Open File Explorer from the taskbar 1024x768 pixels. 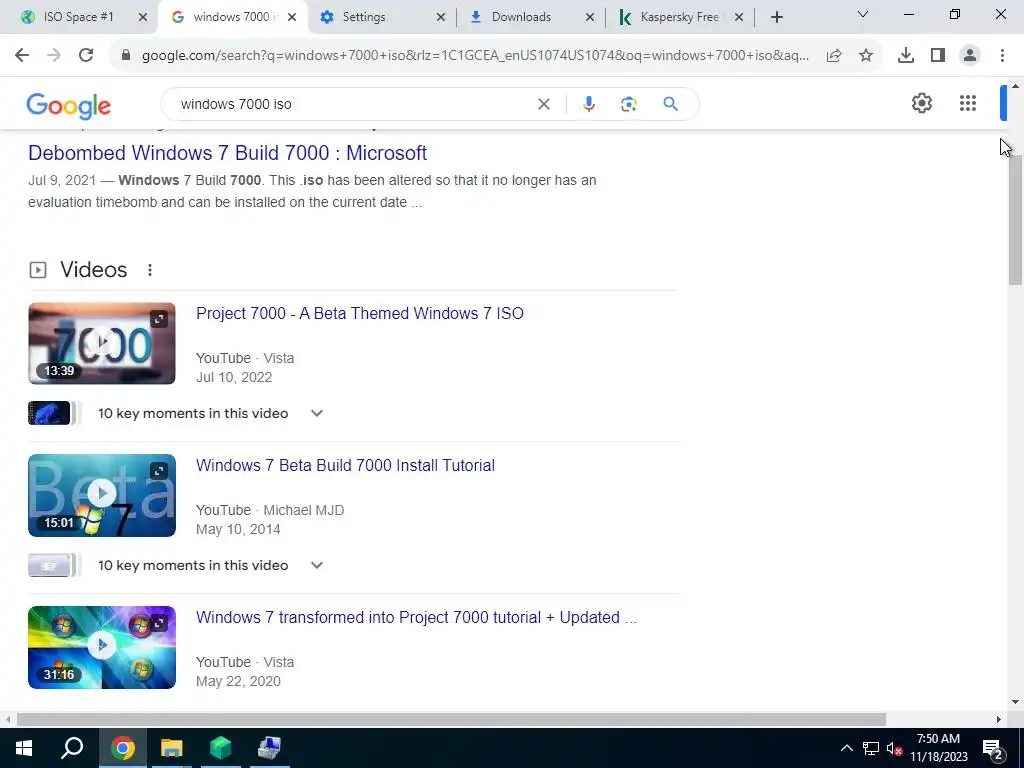[172, 748]
